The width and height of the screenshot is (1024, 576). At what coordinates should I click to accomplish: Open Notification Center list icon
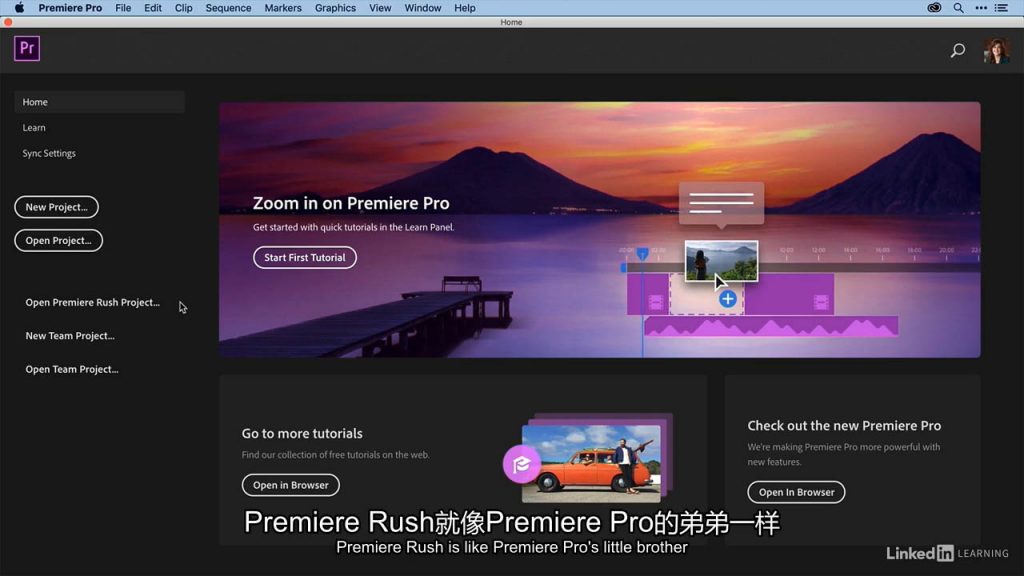[x=1001, y=8]
